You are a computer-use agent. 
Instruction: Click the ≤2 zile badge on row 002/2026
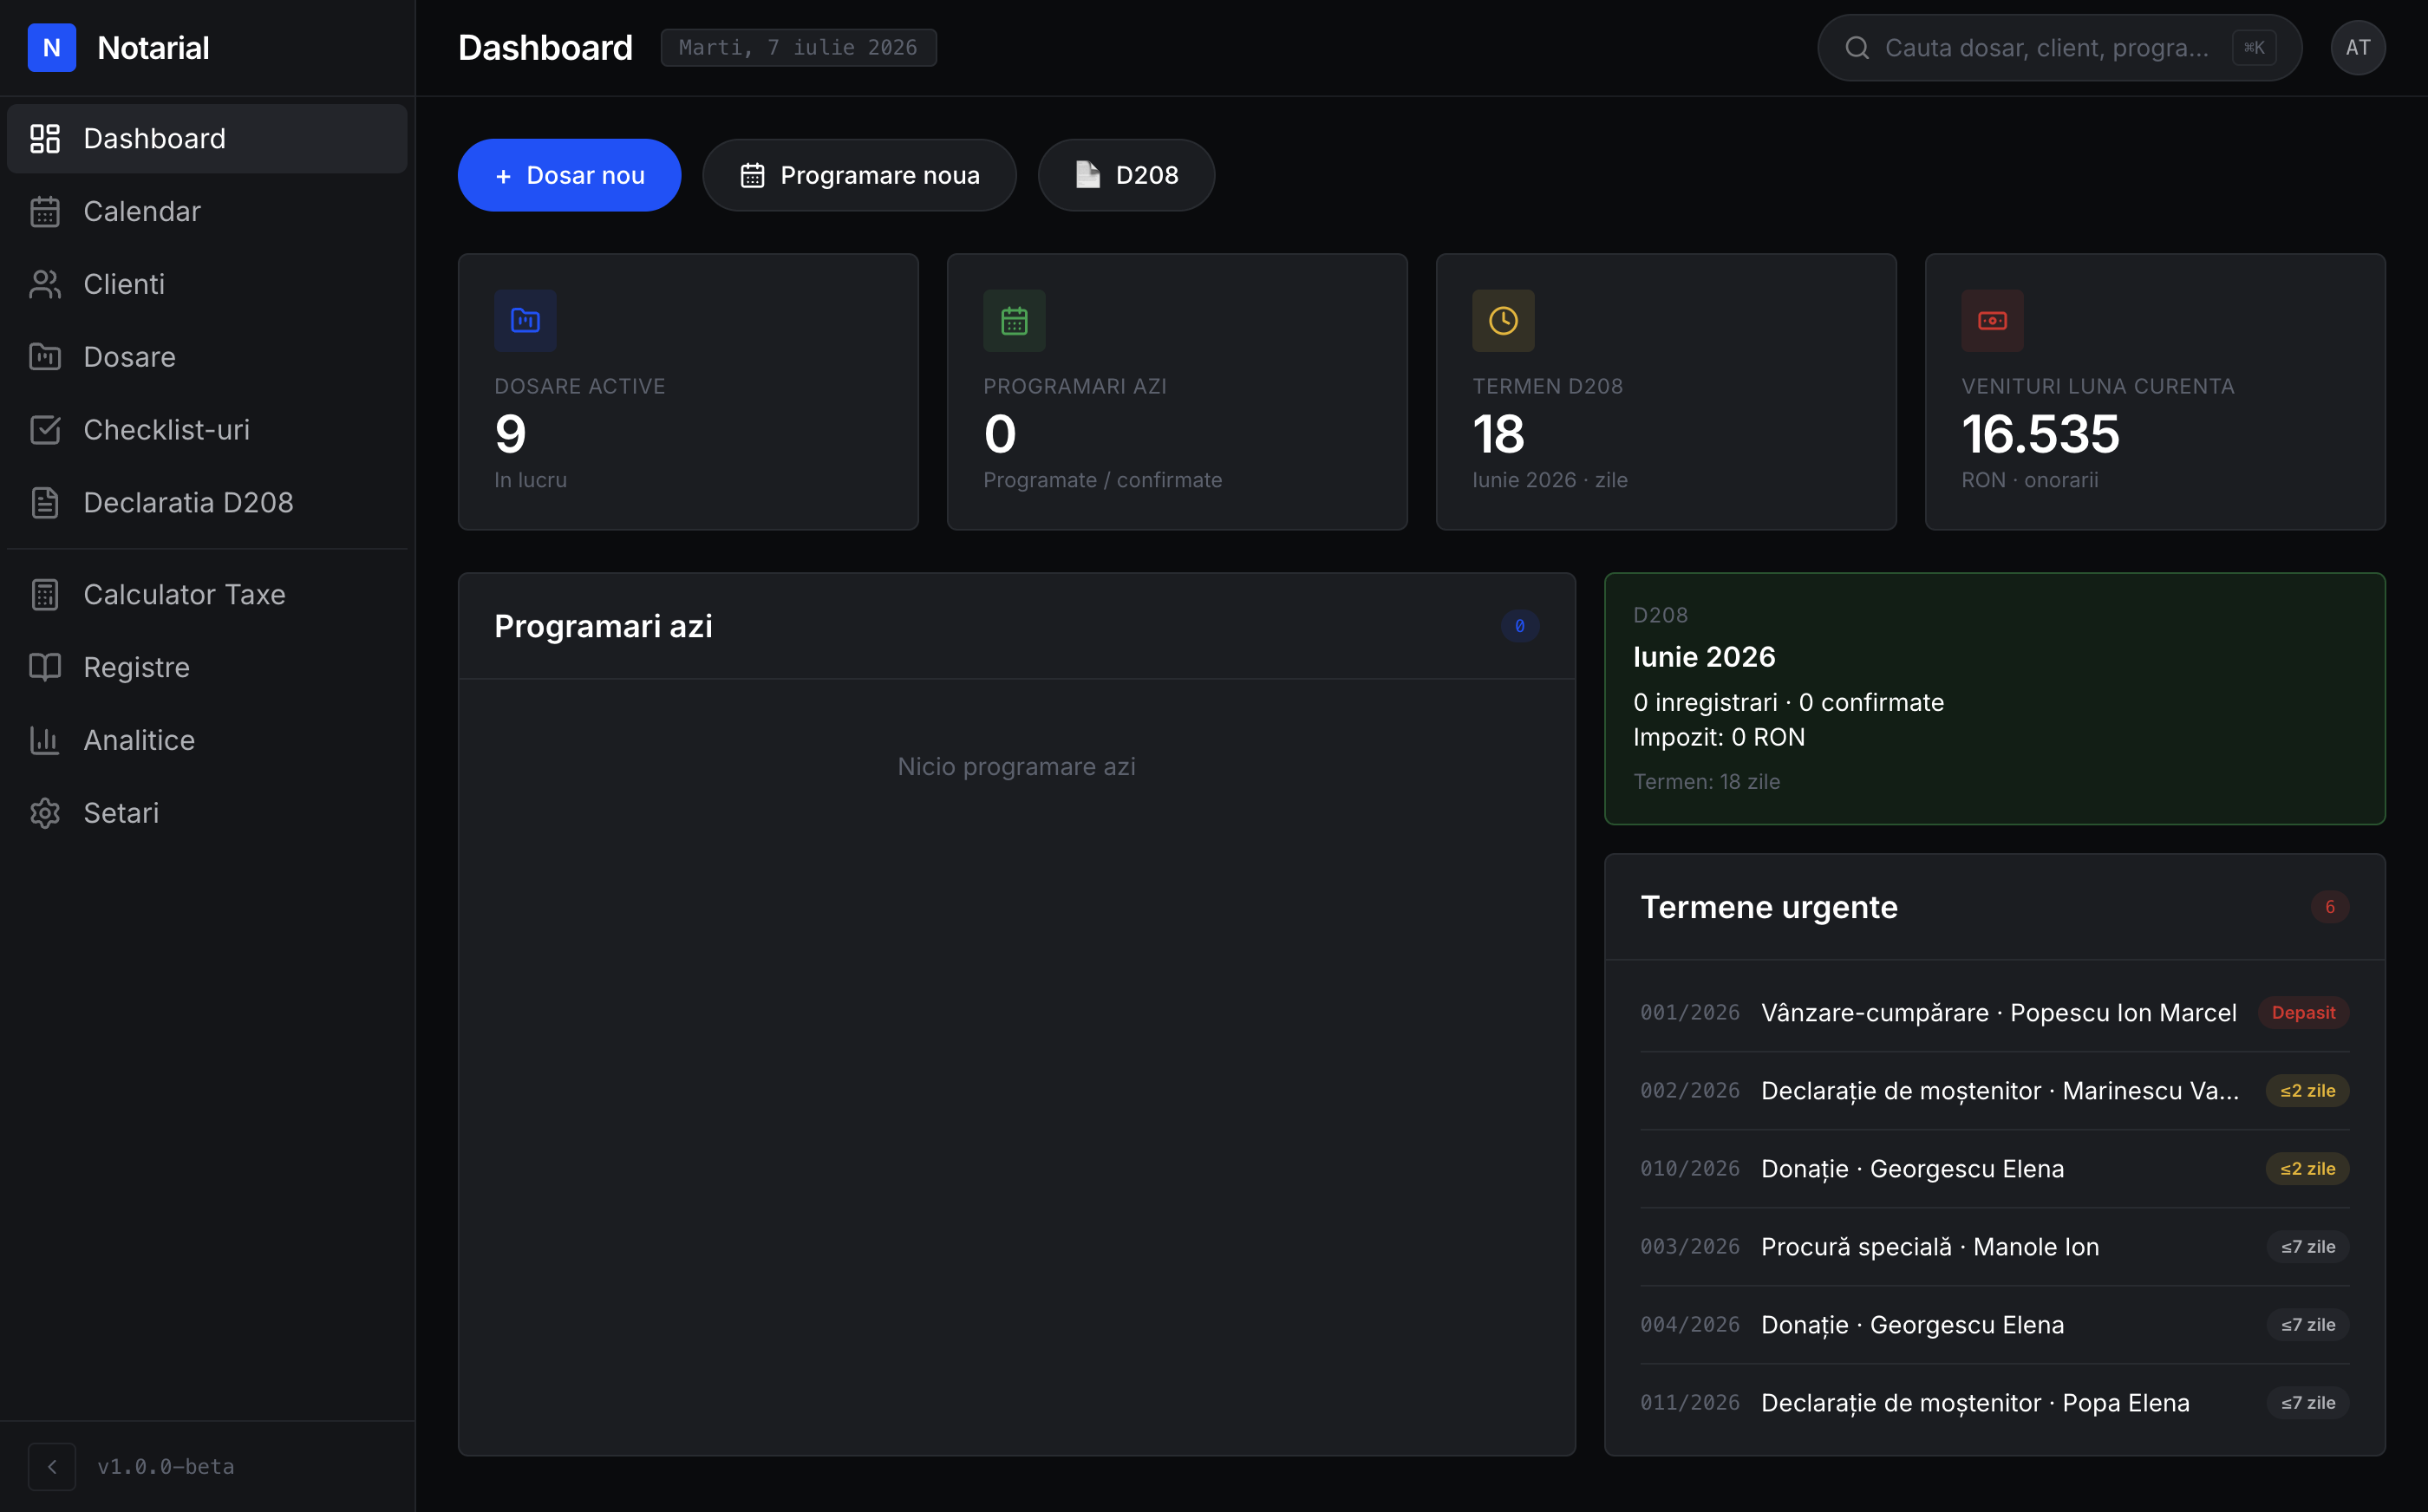pyautogui.click(x=2307, y=1091)
